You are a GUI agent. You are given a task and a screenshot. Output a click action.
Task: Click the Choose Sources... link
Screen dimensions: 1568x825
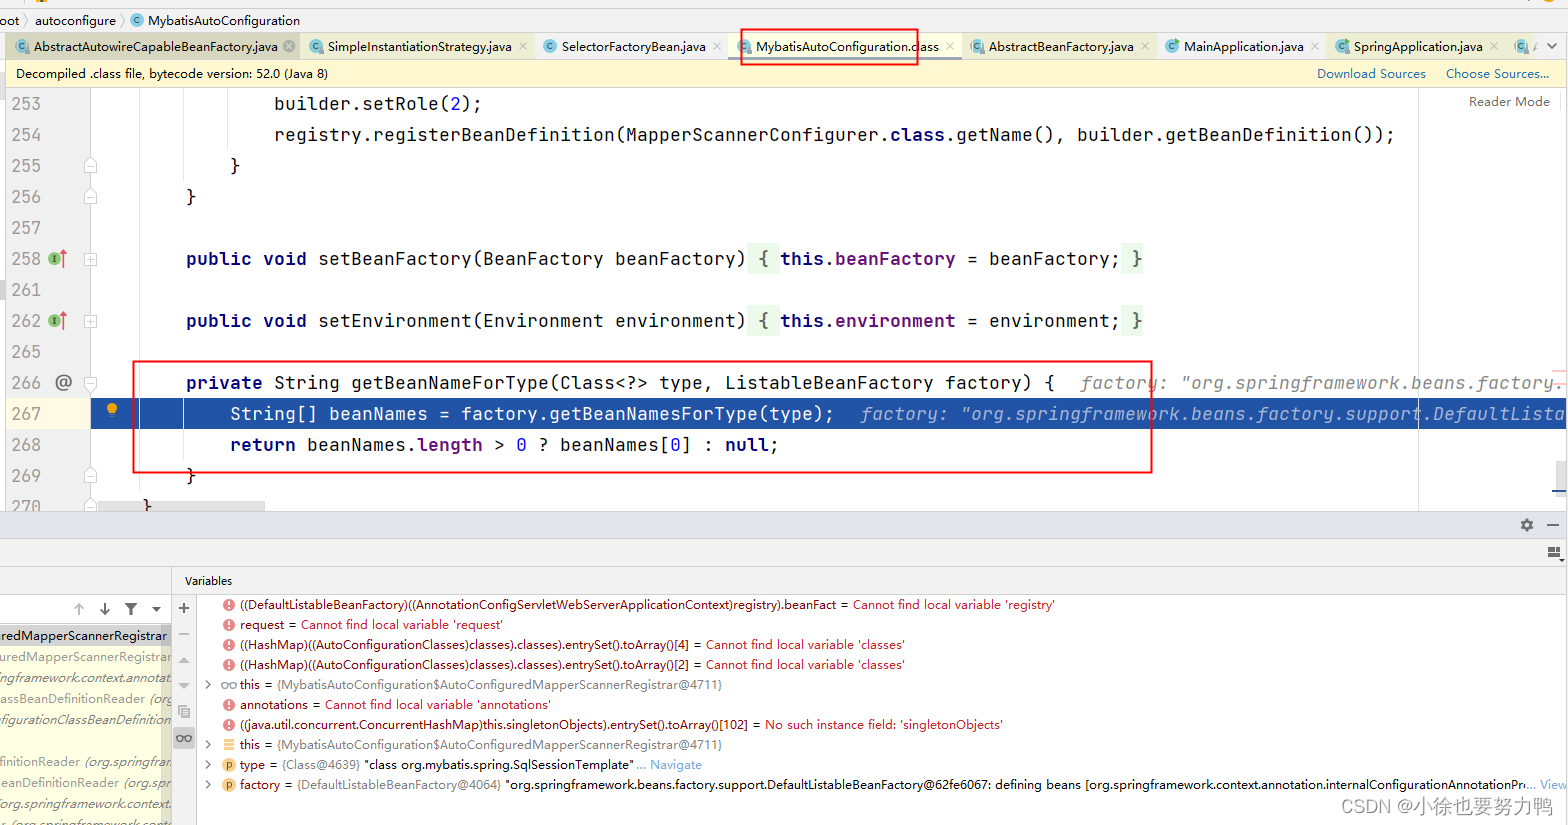(1497, 74)
